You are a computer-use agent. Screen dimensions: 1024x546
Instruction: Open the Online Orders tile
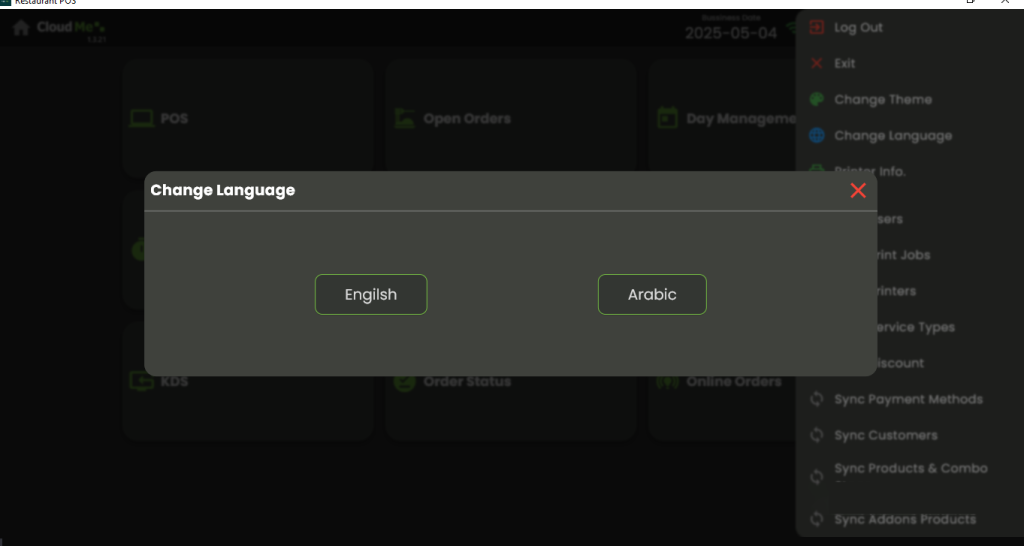pyautogui.click(x=733, y=382)
